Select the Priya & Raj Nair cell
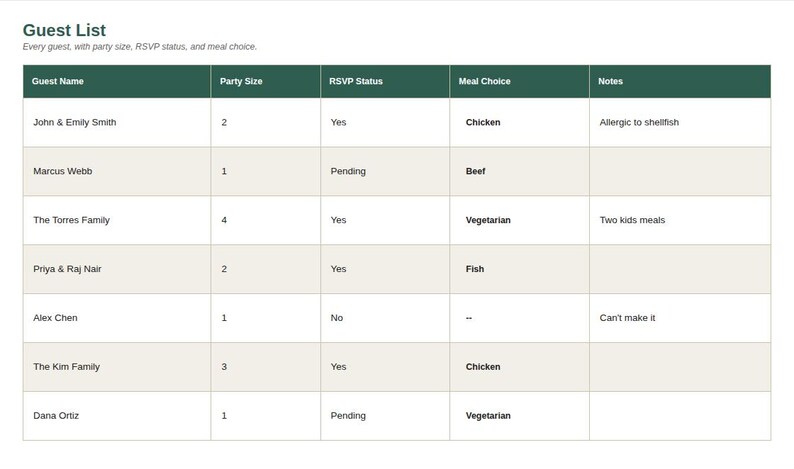794x469 pixels. coord(117,269)
